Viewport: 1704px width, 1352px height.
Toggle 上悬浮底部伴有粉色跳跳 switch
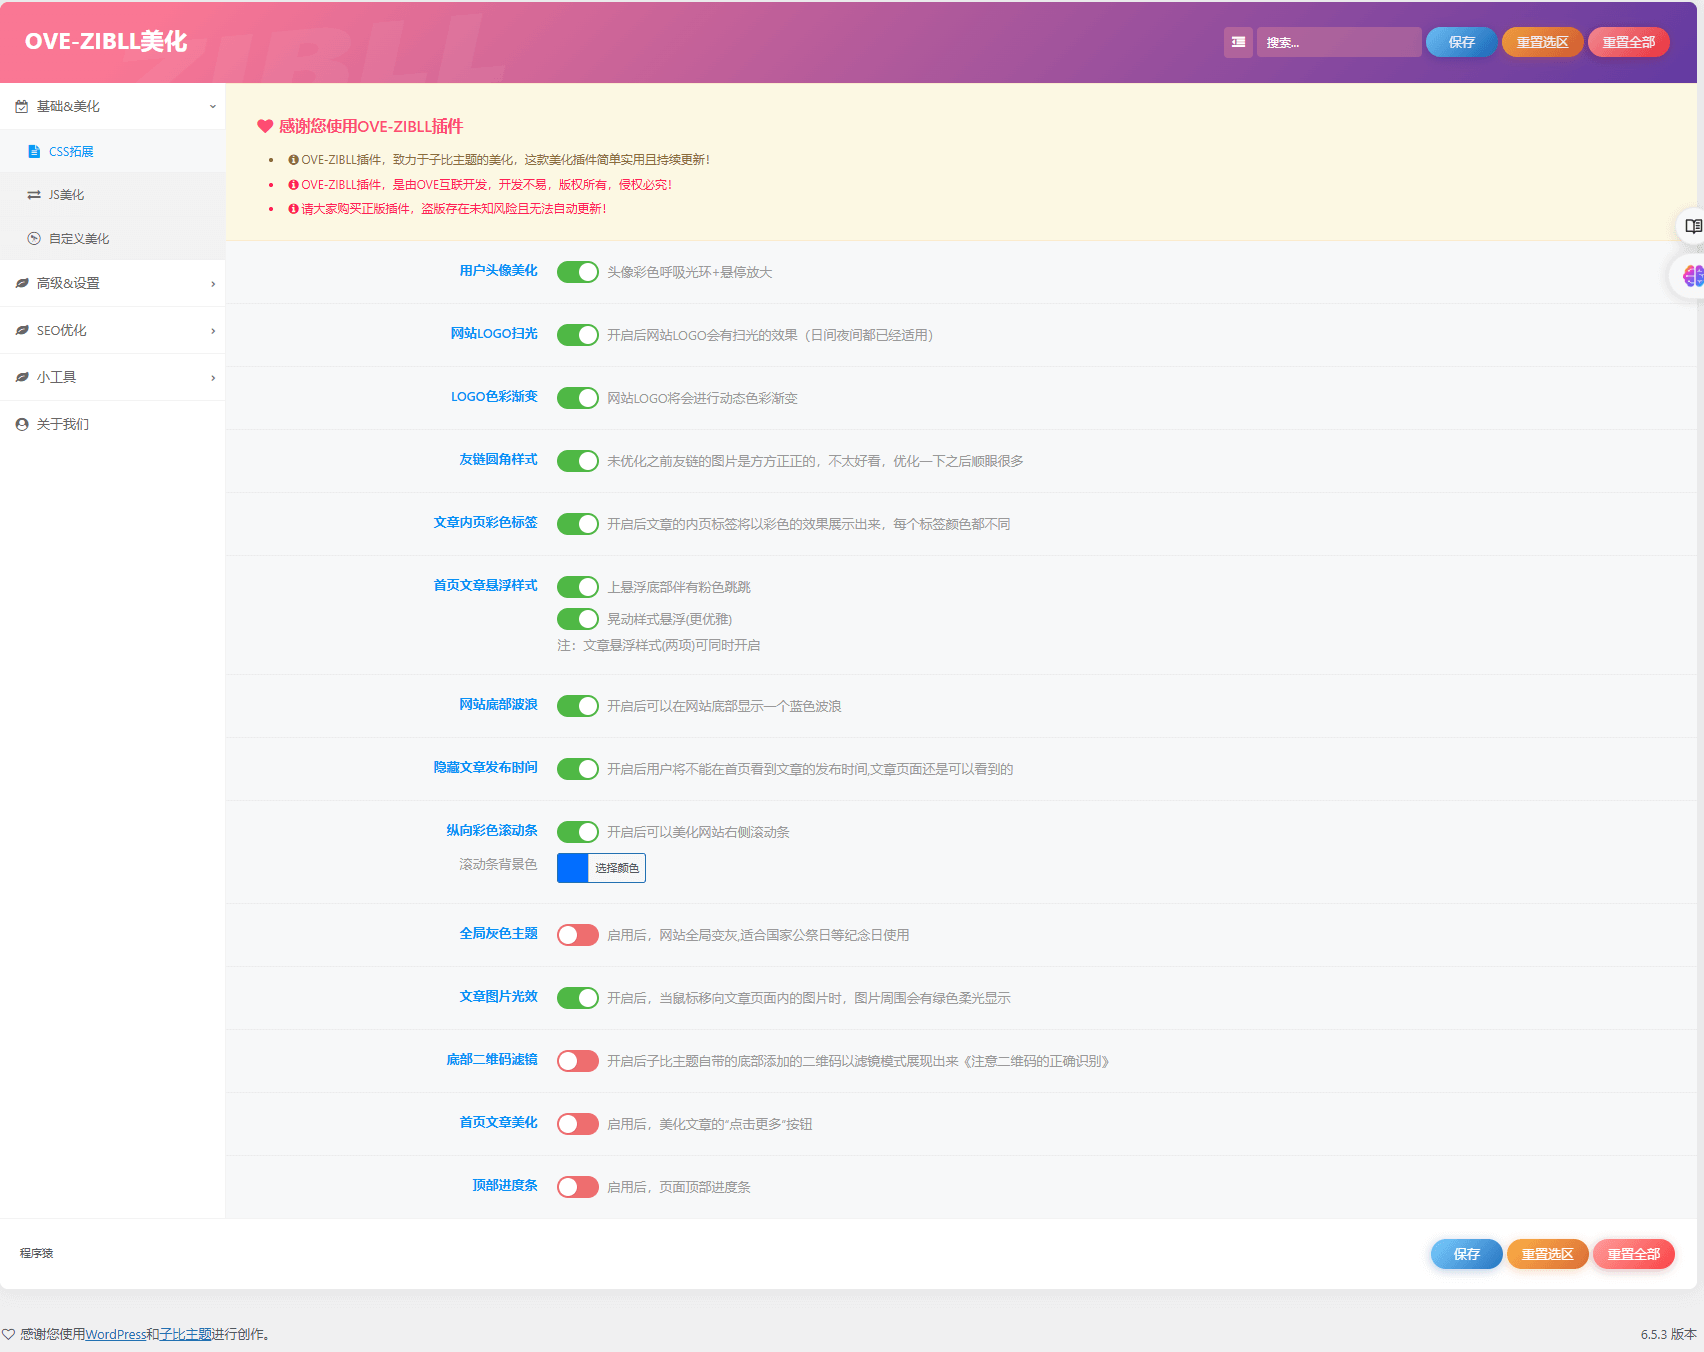point(578,587)
